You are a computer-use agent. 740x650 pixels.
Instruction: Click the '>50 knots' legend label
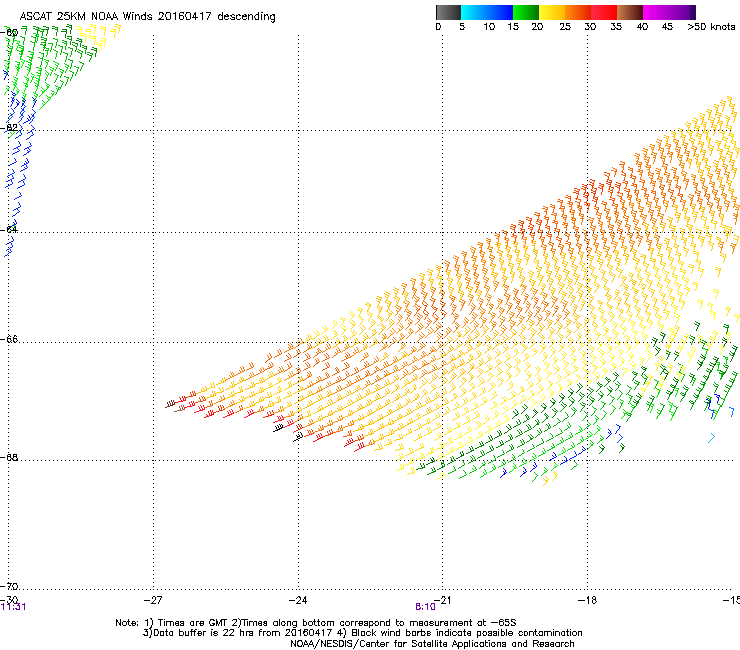711,27
